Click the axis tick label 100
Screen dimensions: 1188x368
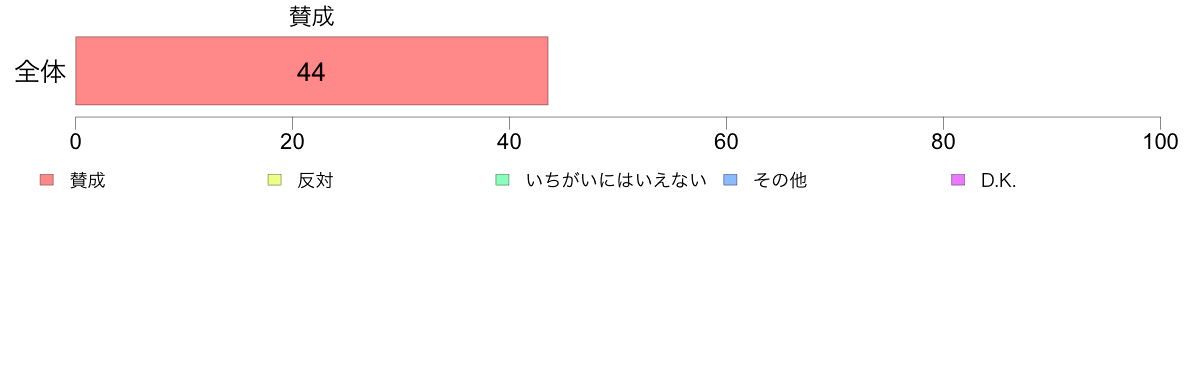coord(1160,142)
